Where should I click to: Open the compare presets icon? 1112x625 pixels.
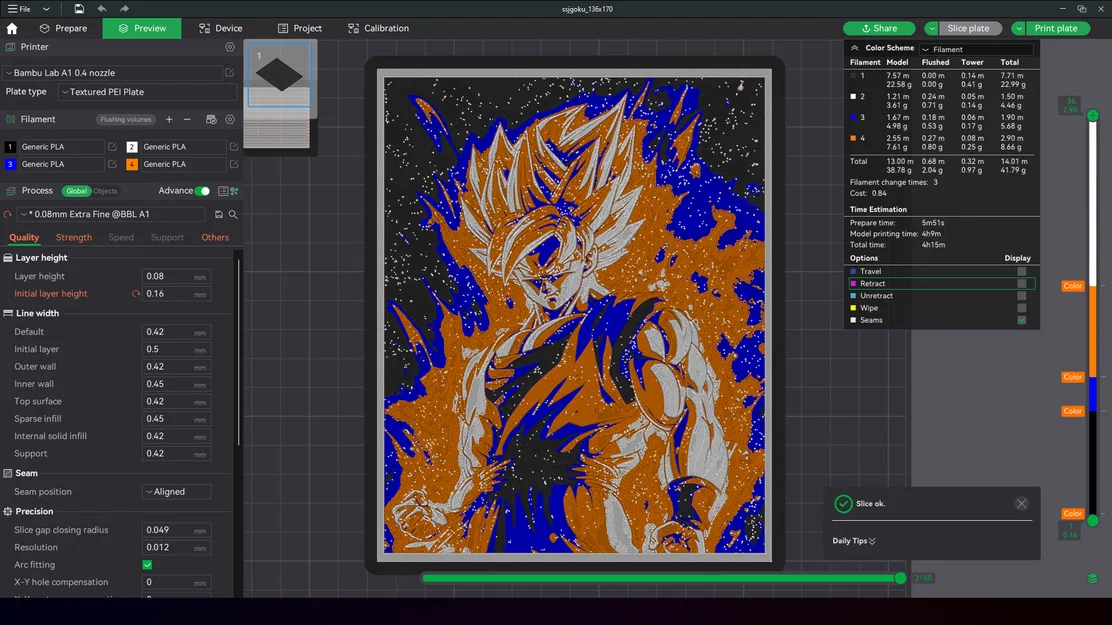tap(235, 191)
